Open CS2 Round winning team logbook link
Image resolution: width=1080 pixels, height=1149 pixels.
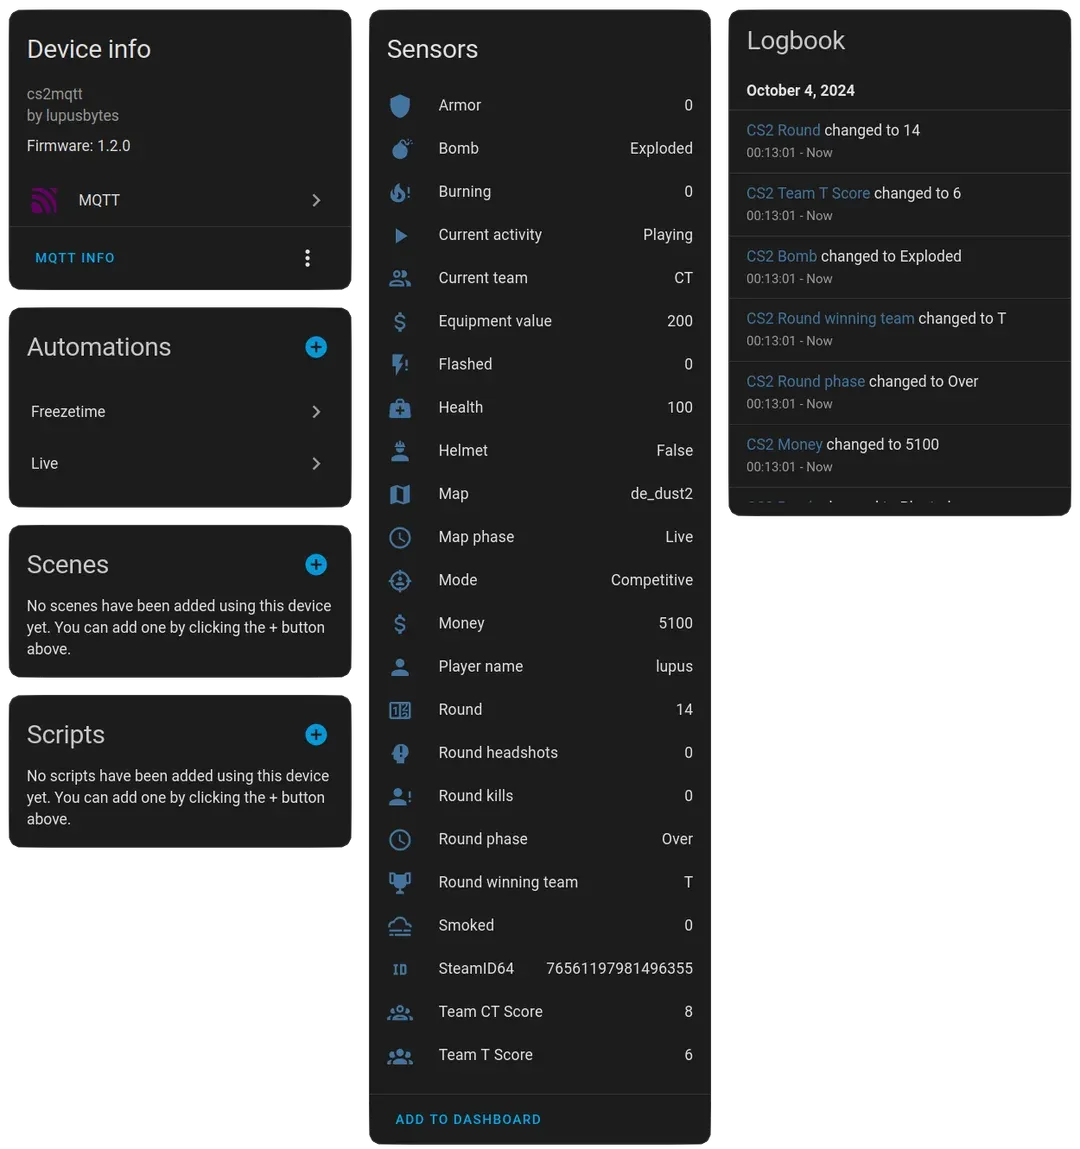[x=830, y=319]
